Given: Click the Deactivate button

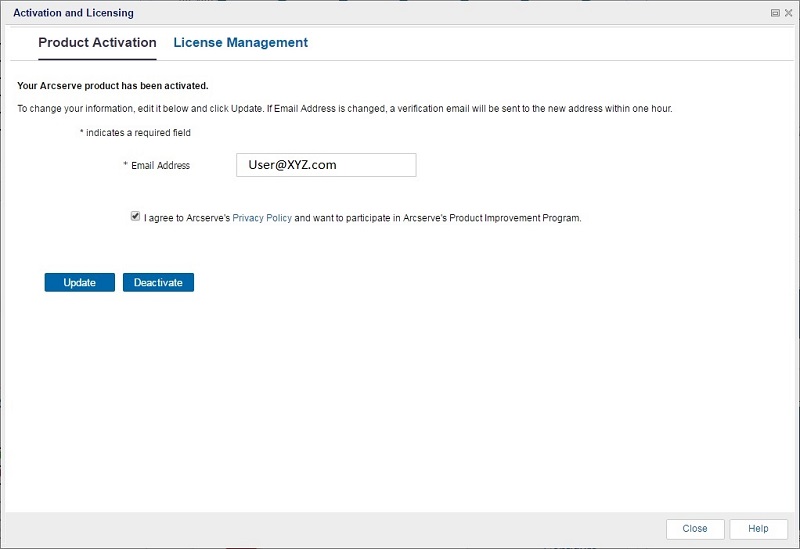Looking at the screenshot, I should (x=158, y=283).
